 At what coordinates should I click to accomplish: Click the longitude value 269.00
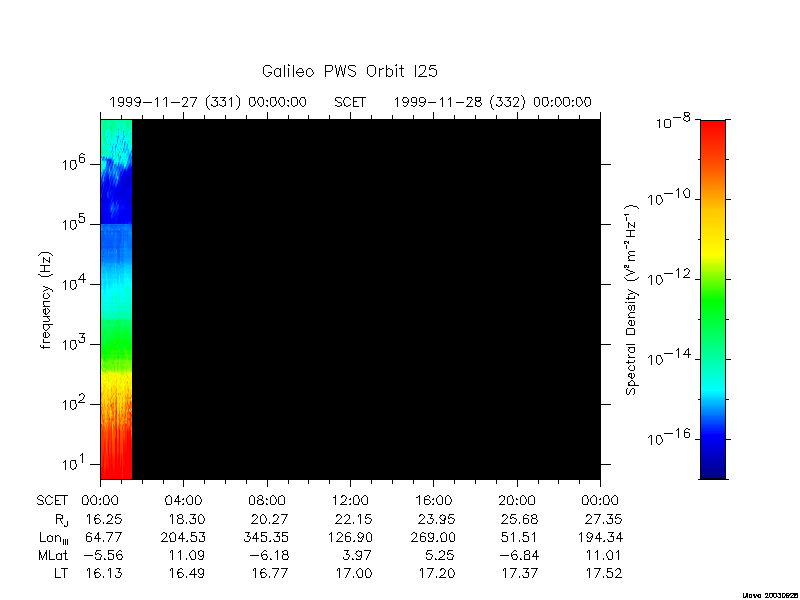tap(433, 537)
